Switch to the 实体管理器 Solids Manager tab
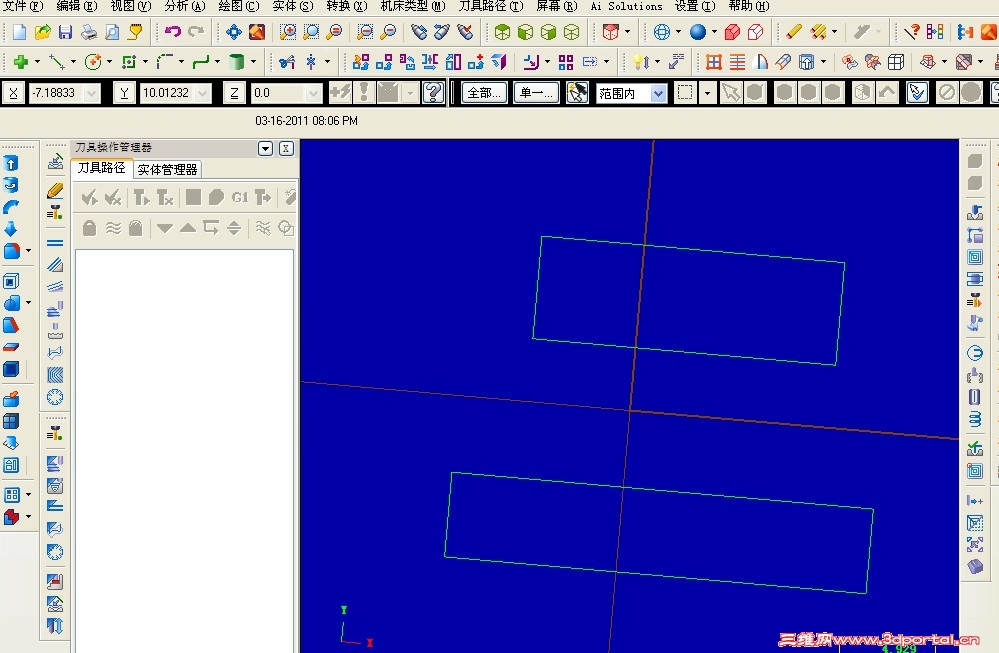Screen dimensions: 999x653 (168, 169)
